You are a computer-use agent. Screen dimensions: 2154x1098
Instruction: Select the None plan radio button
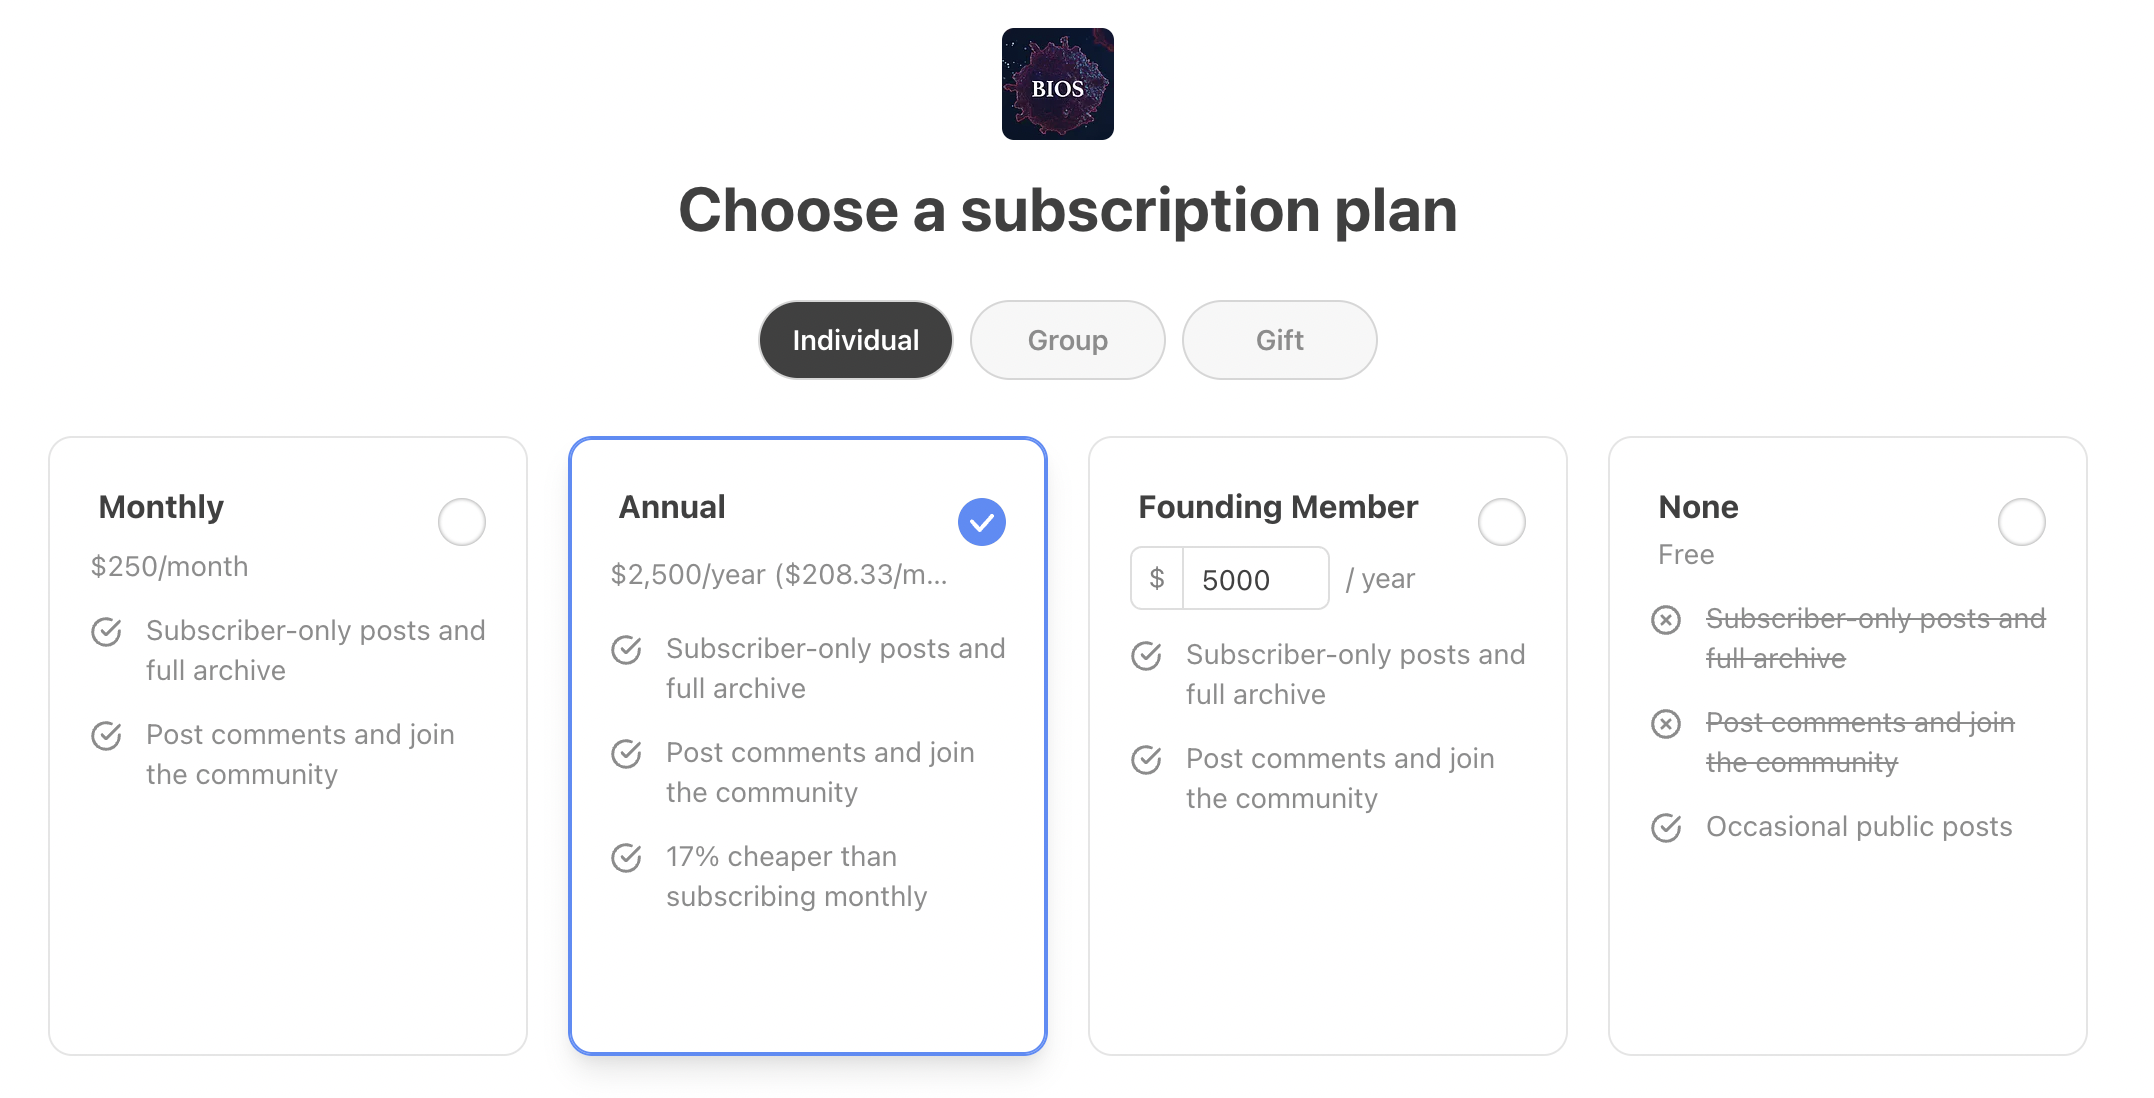pyautogui.click(x=2021, y=521)
